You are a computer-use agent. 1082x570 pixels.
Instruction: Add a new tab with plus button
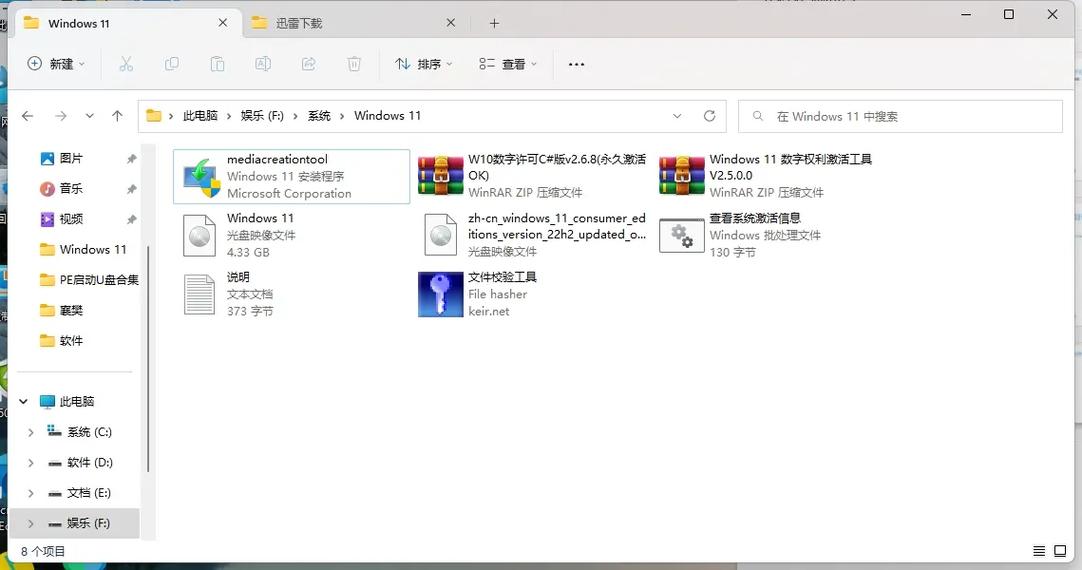(494, 23)
